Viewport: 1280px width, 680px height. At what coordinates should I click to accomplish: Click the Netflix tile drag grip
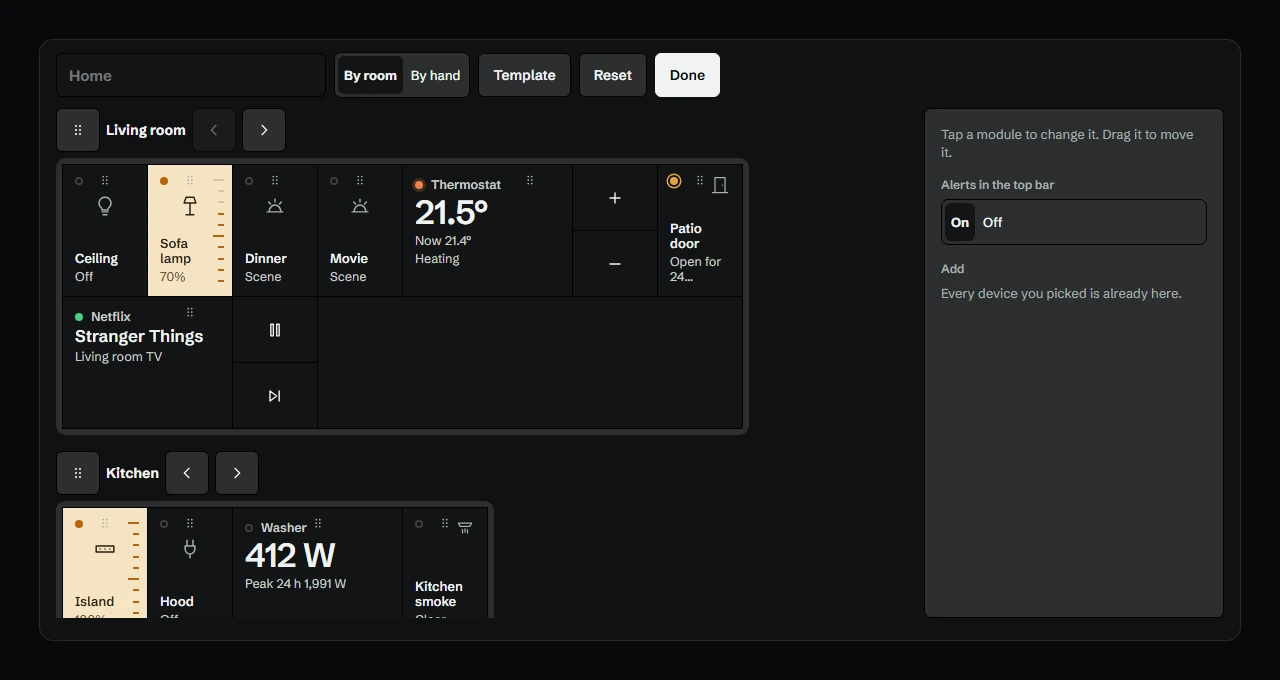(x=190, y=313)
